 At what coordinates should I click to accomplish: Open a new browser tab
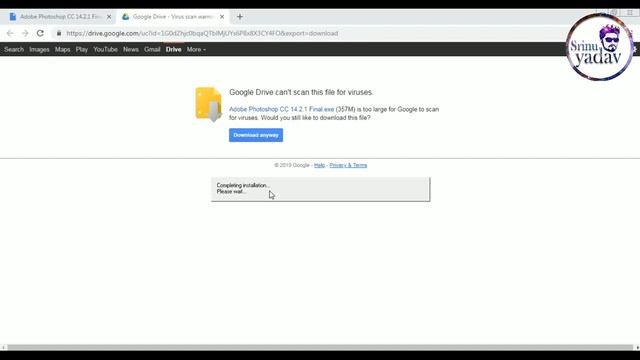(x=240, y=17)
